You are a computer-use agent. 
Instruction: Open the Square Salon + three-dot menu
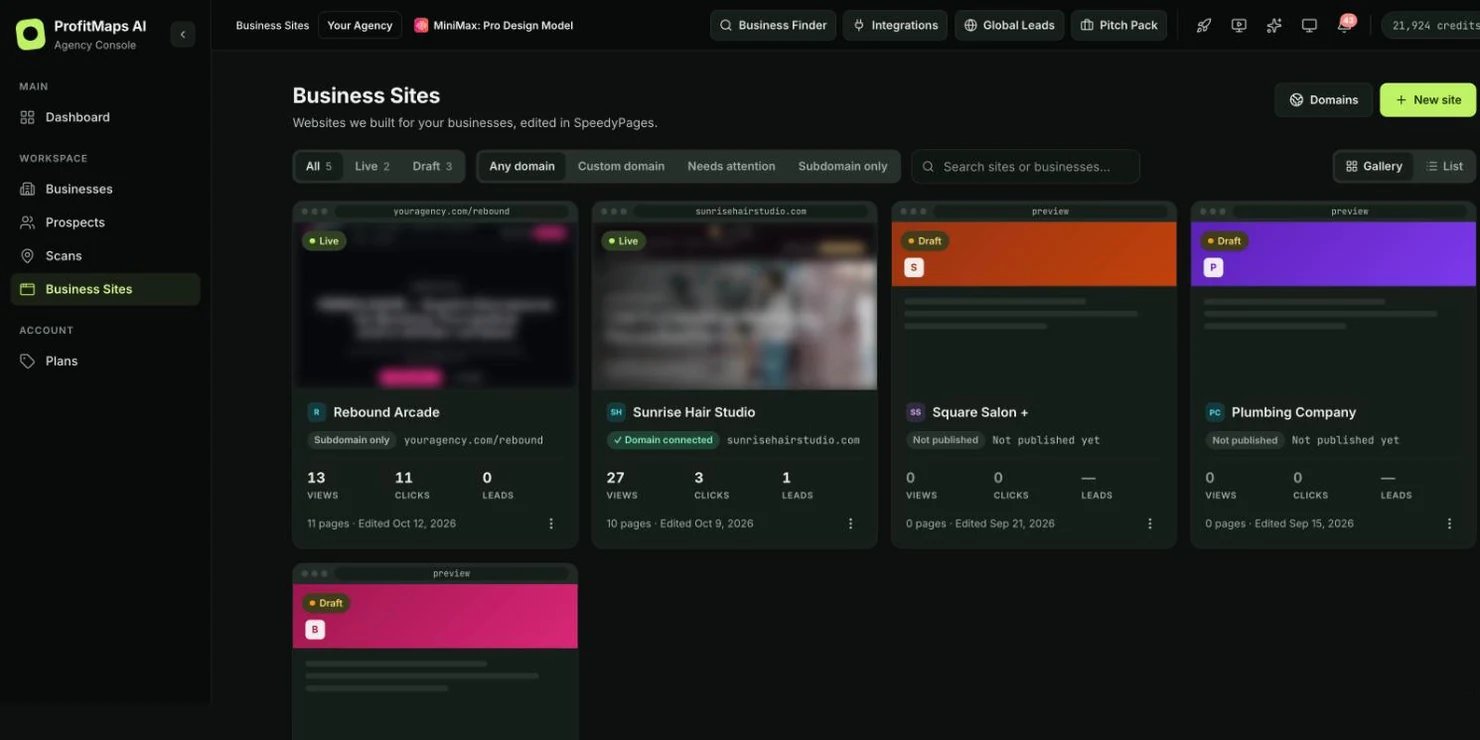(1150, 523)
